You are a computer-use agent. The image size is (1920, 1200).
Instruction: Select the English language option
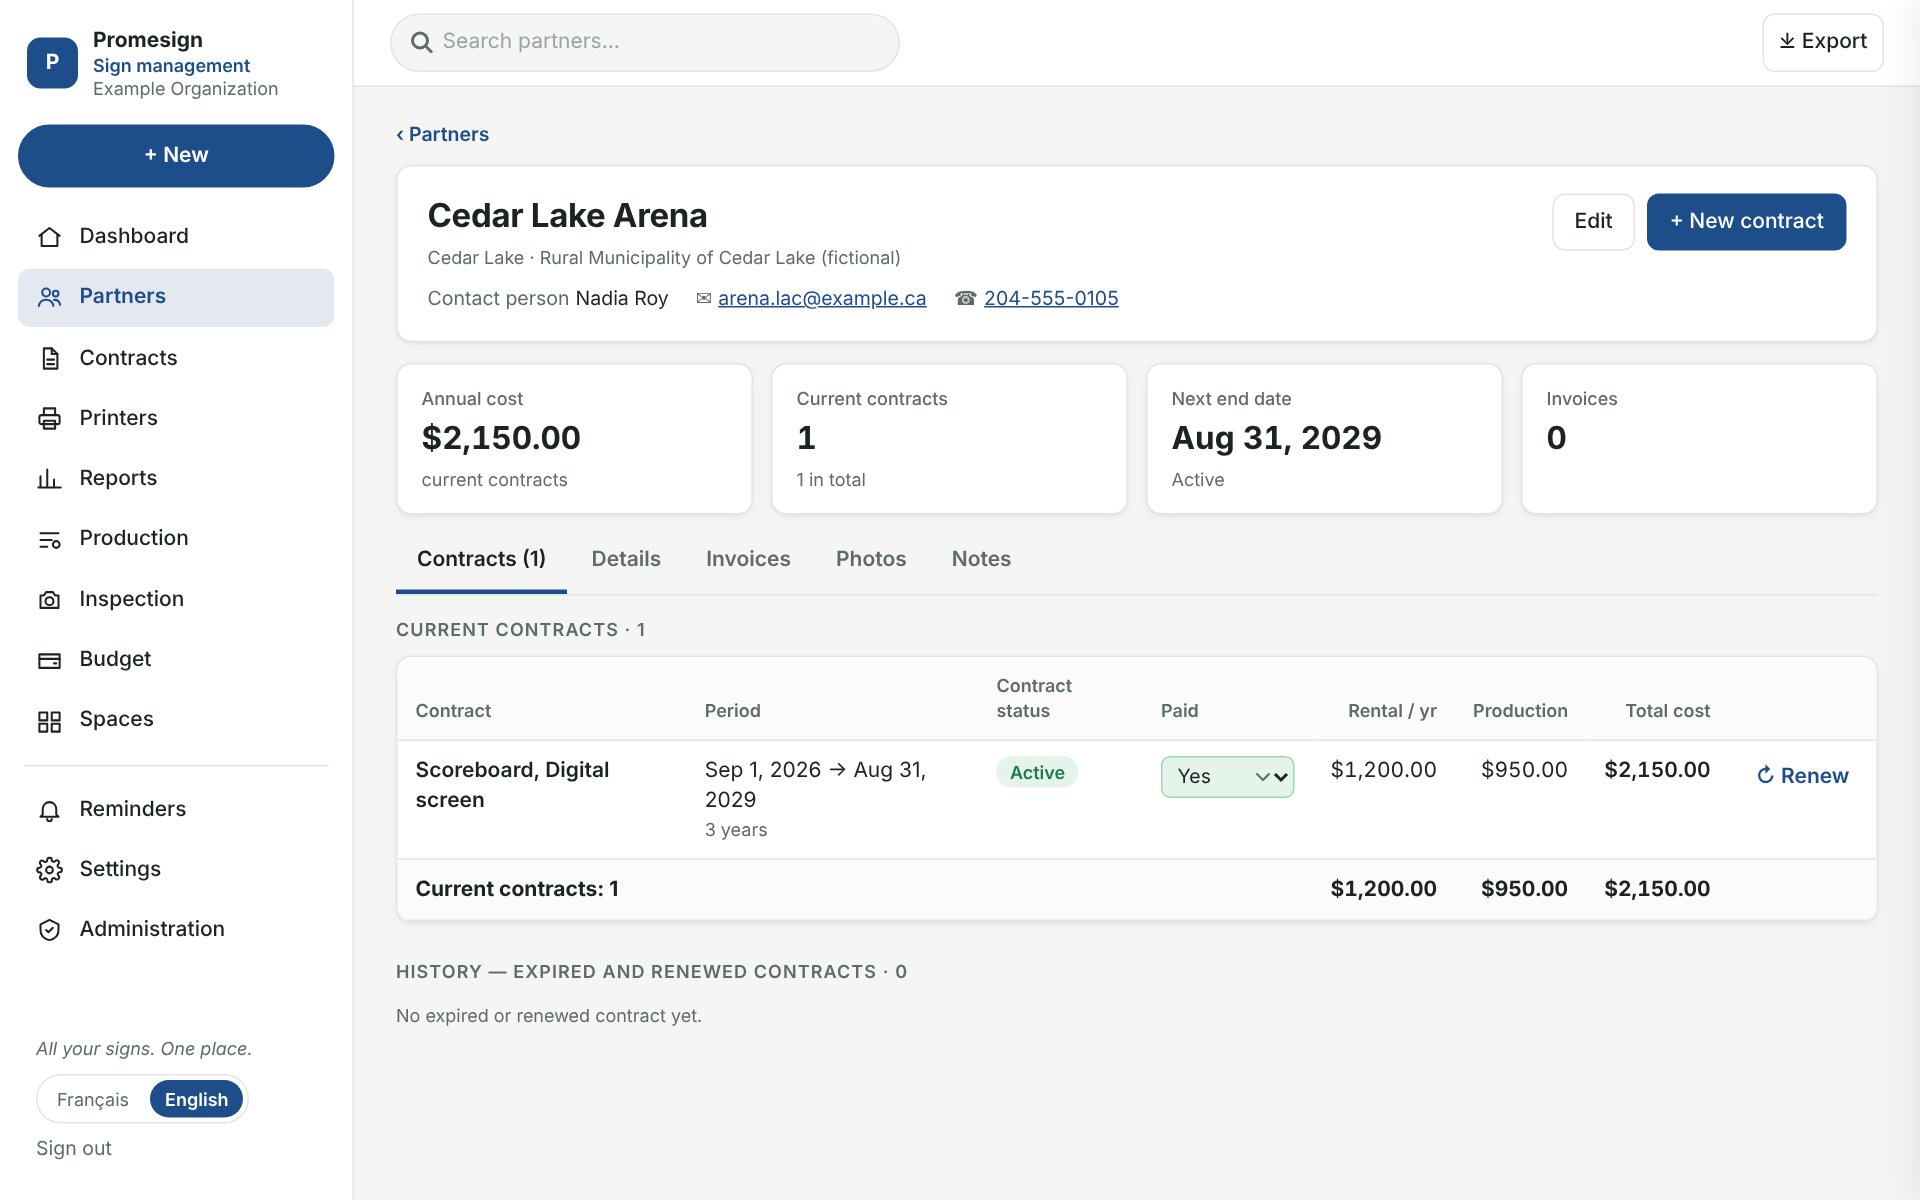[x=196, y=1099]
